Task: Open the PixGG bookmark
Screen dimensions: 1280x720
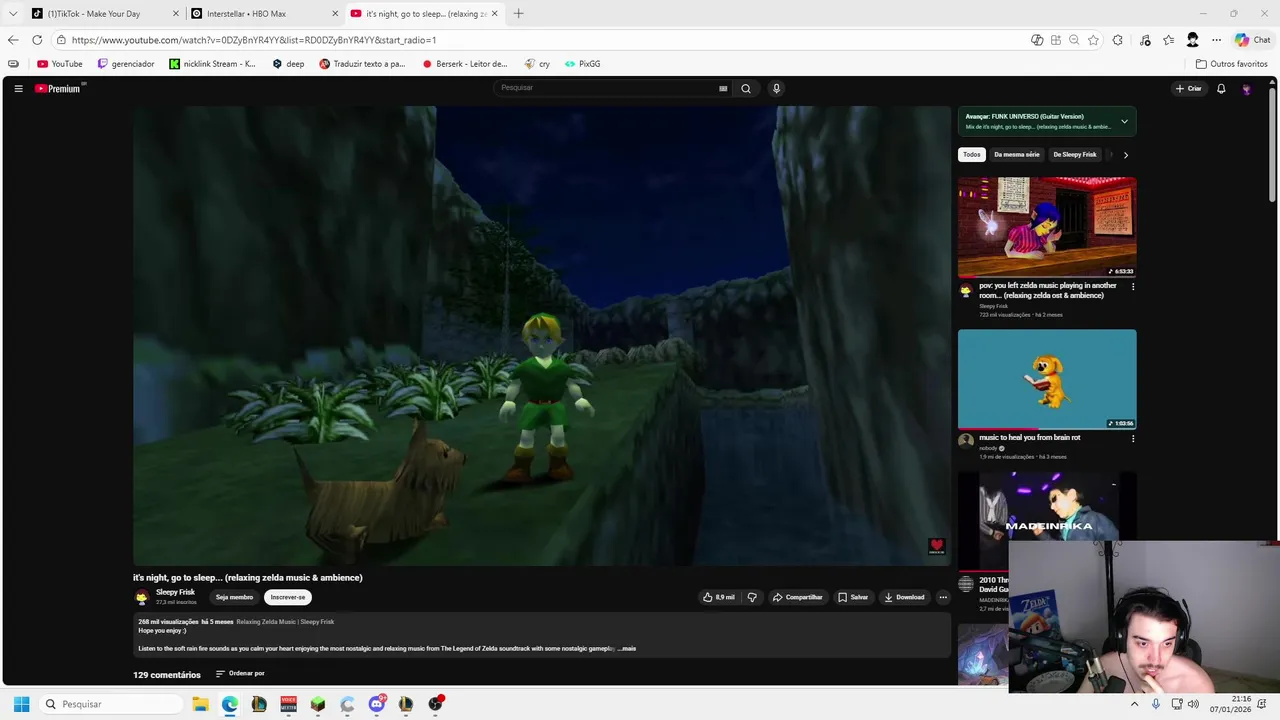Action: (x=582, y=64)
